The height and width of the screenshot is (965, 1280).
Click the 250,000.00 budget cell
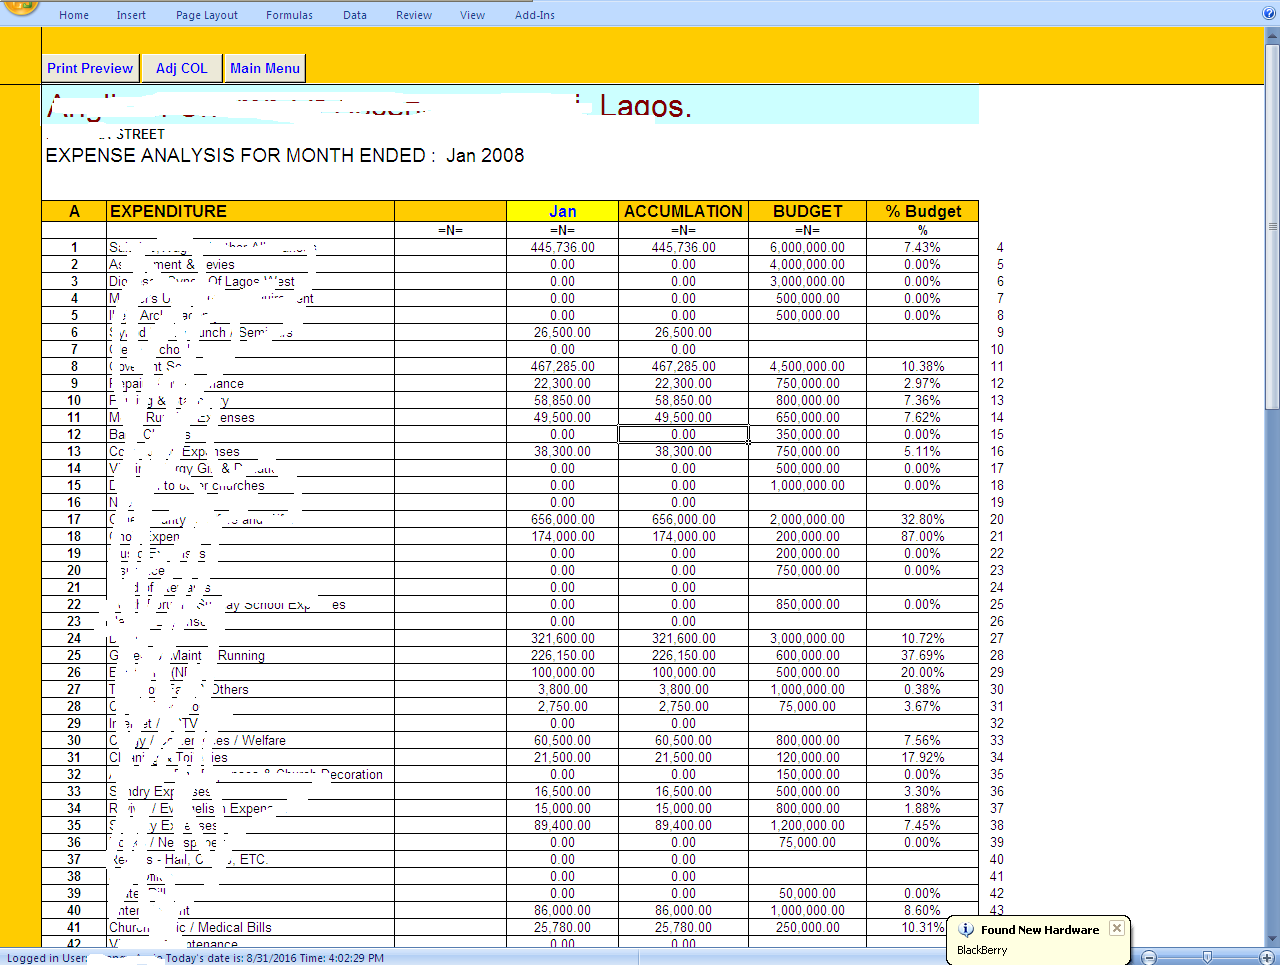807,927
